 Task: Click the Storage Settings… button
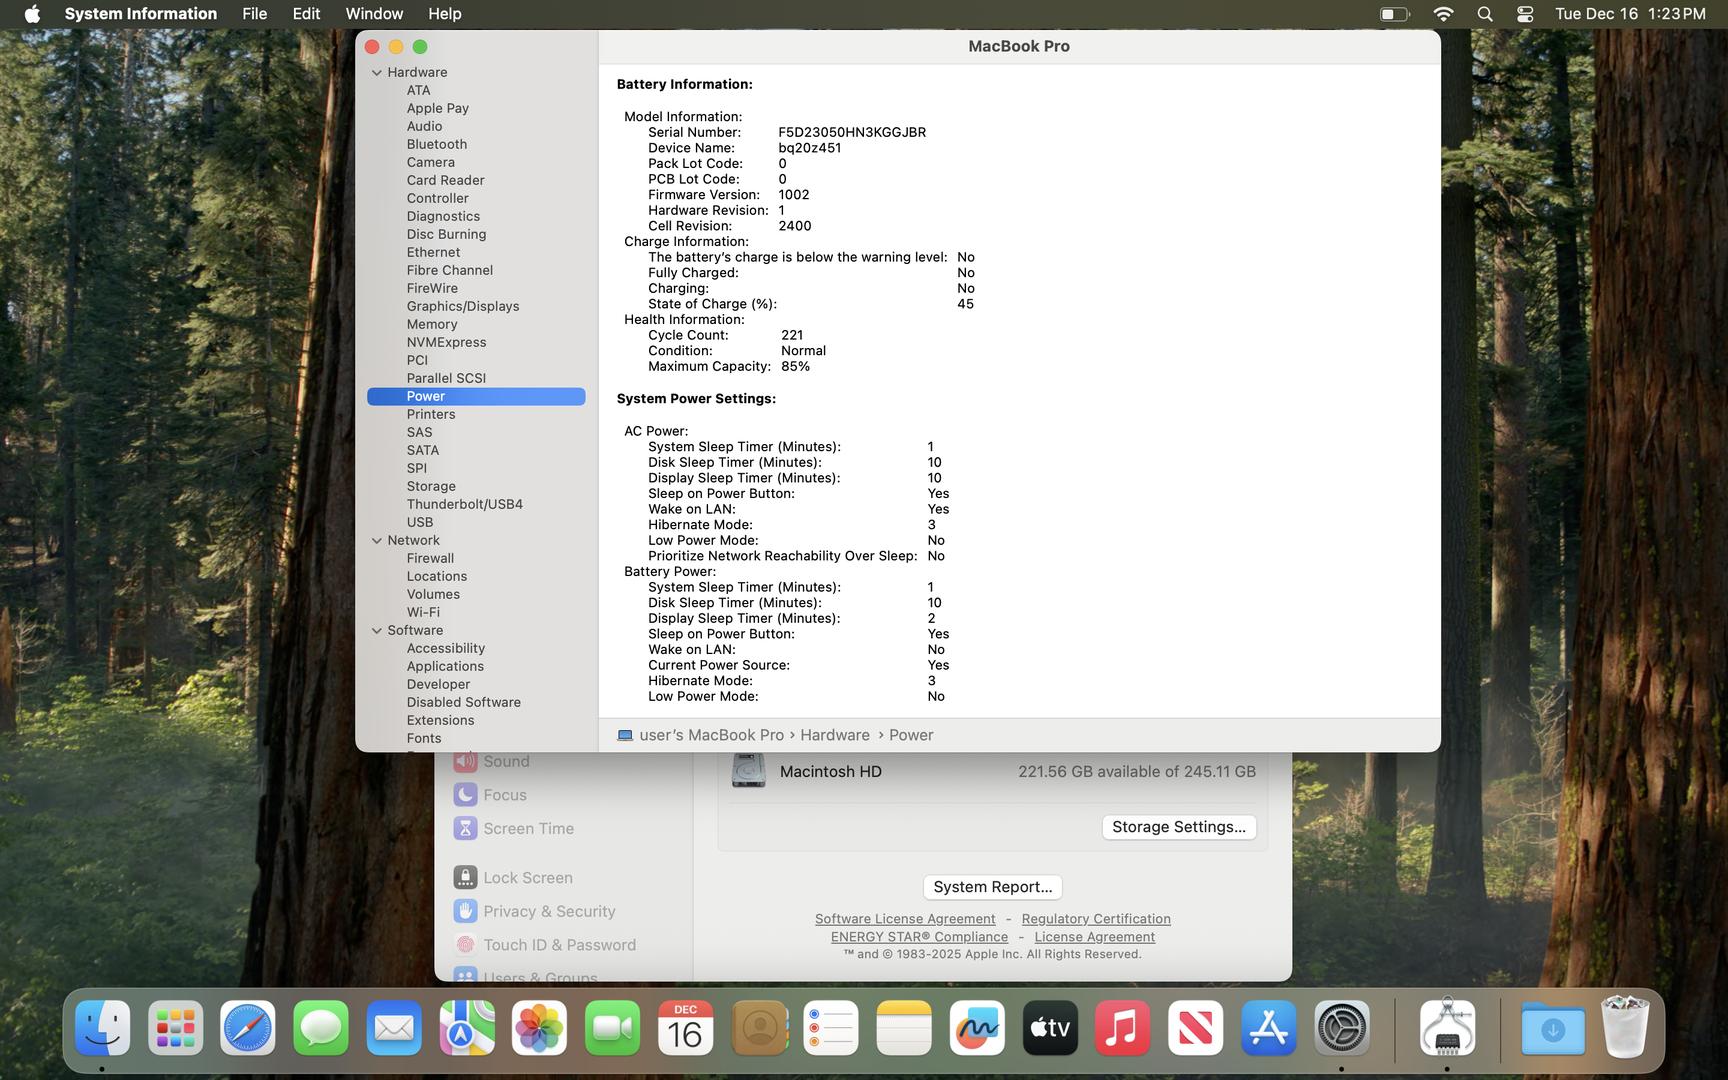[1178, 827]
